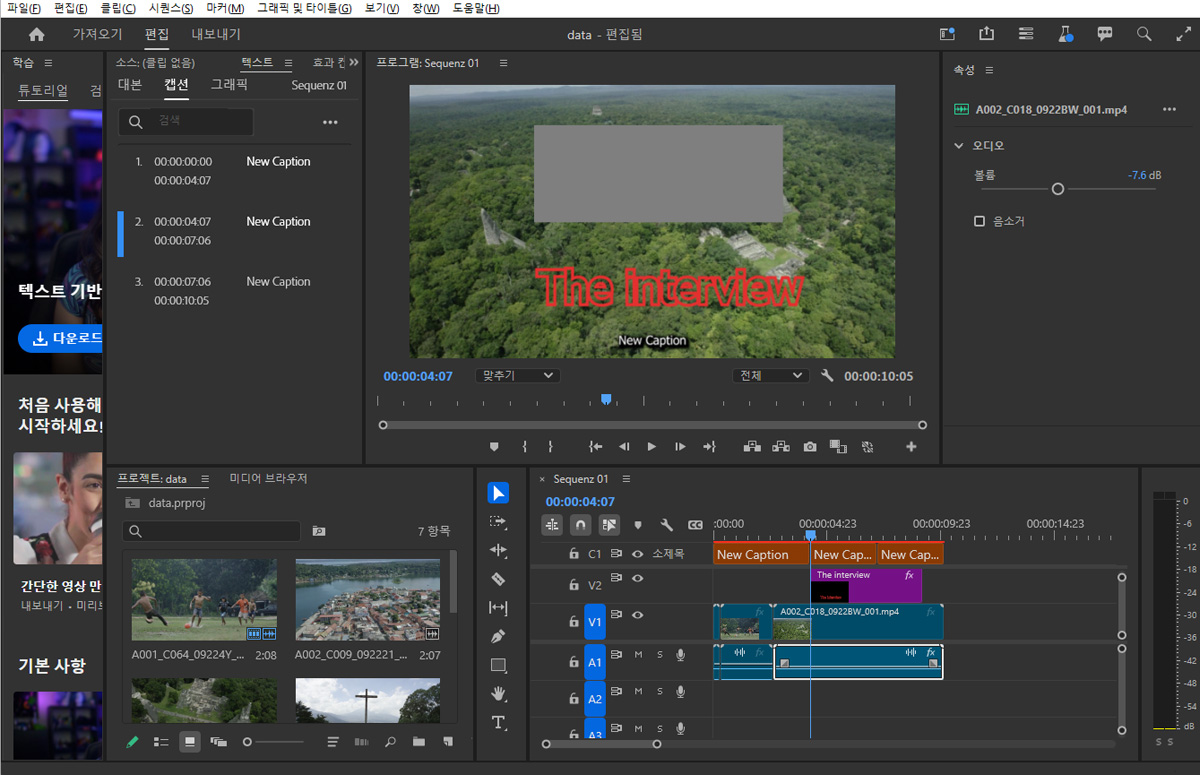Image resolution: width=1200 pixels, height=775 pixels.
Task: Select the Selection arrow tool
Action: tap(498, 493)
